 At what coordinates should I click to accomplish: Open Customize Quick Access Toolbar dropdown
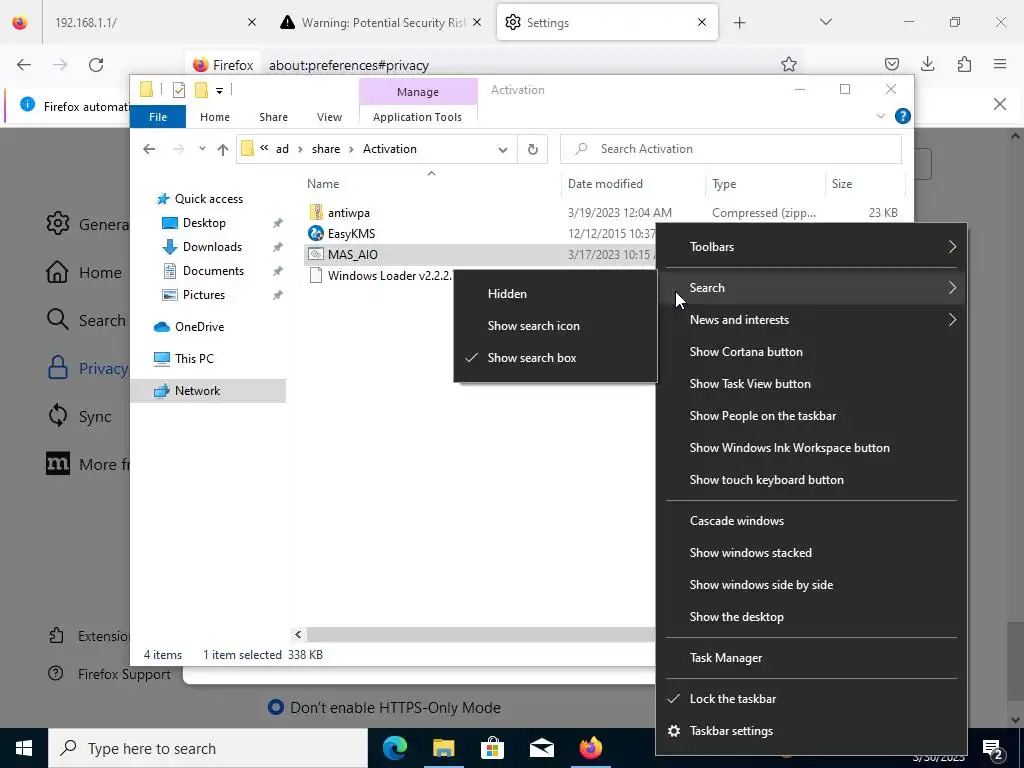click(219, 91)
